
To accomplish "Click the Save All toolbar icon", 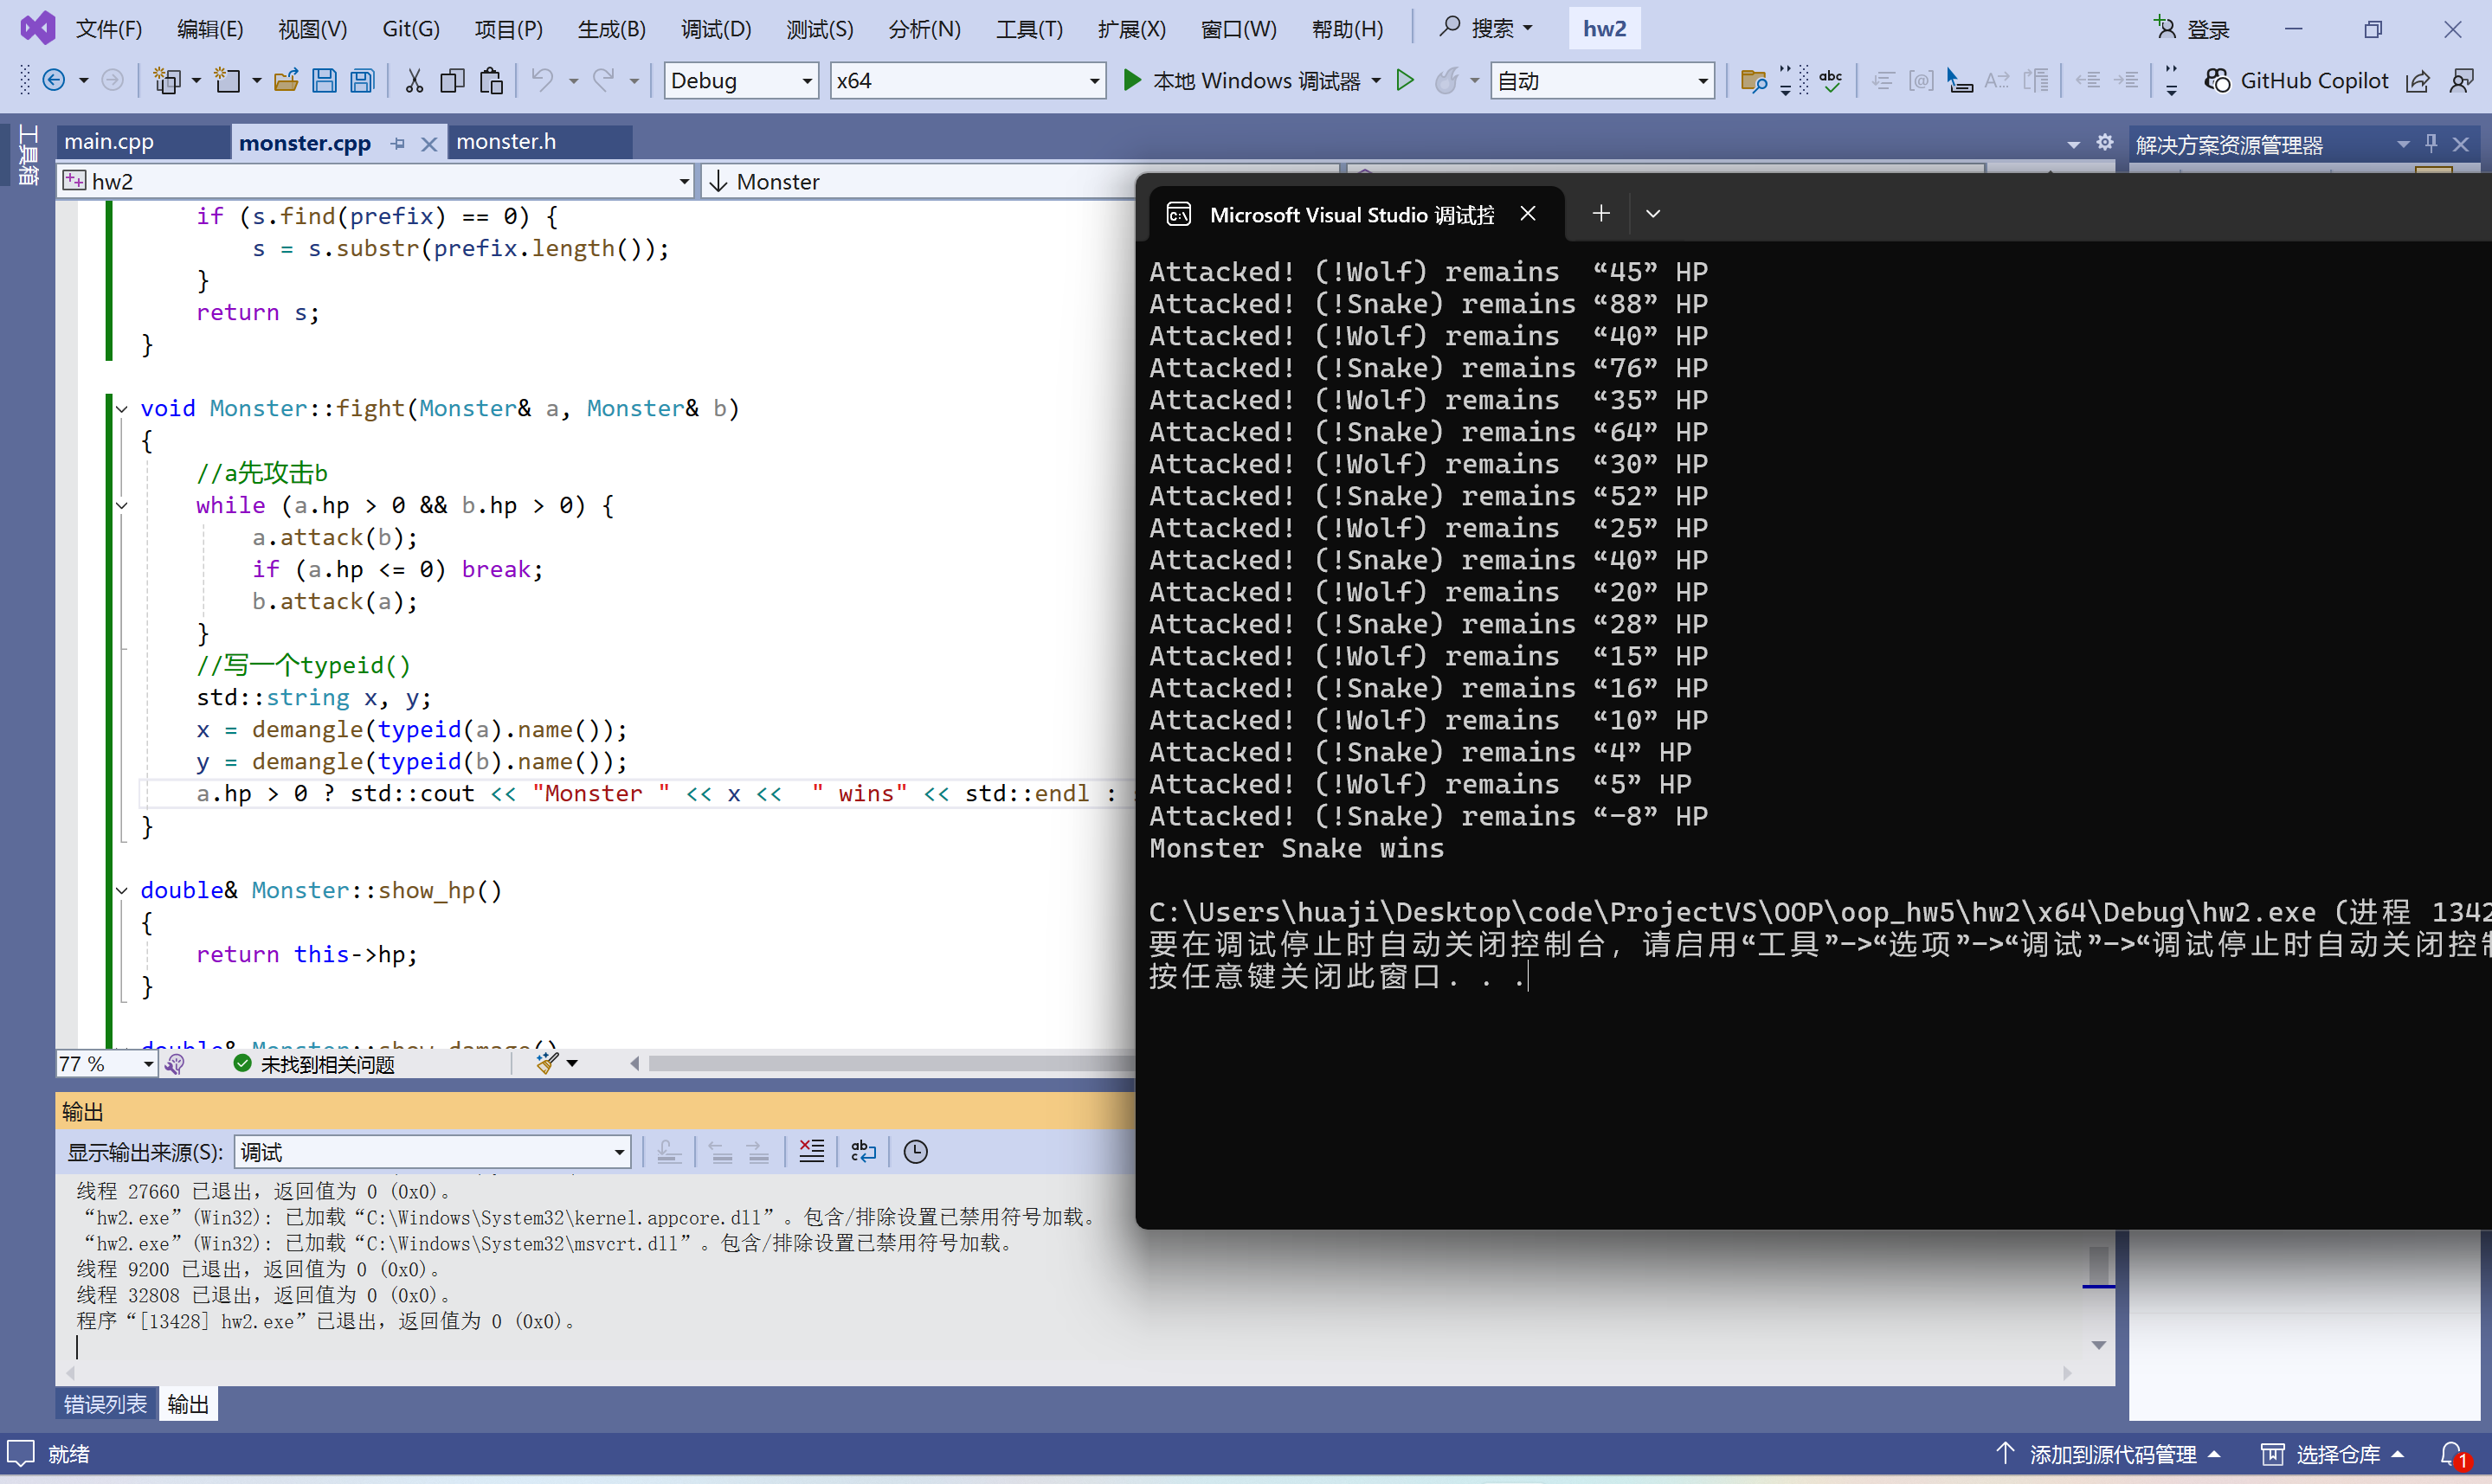I will [363, 81].
